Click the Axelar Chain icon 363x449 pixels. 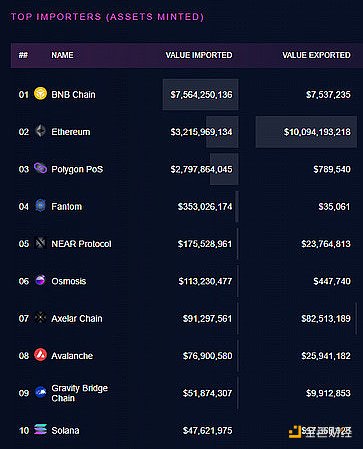[40, 317]
